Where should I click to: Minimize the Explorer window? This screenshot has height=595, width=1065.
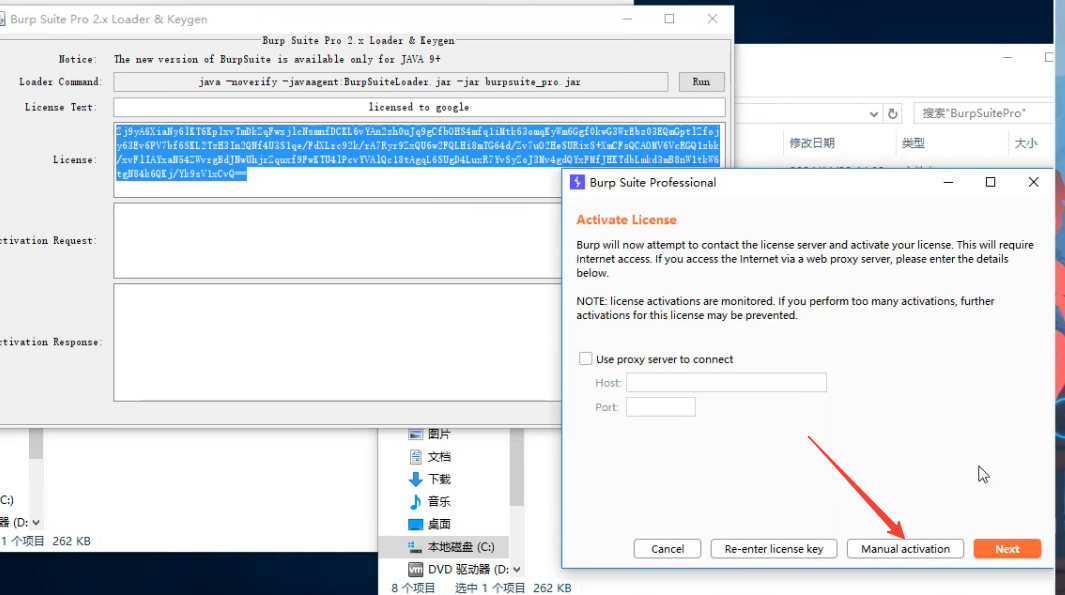click(1007, 58)
